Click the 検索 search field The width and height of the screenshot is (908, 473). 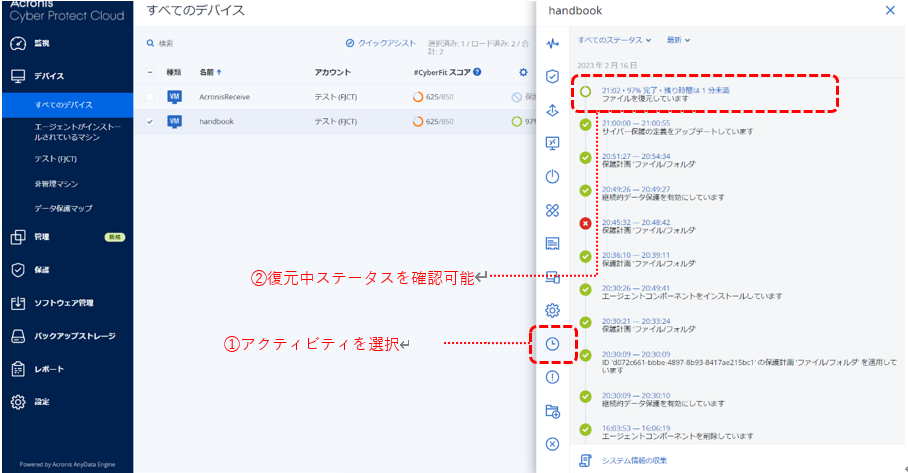tap(200, 44)
